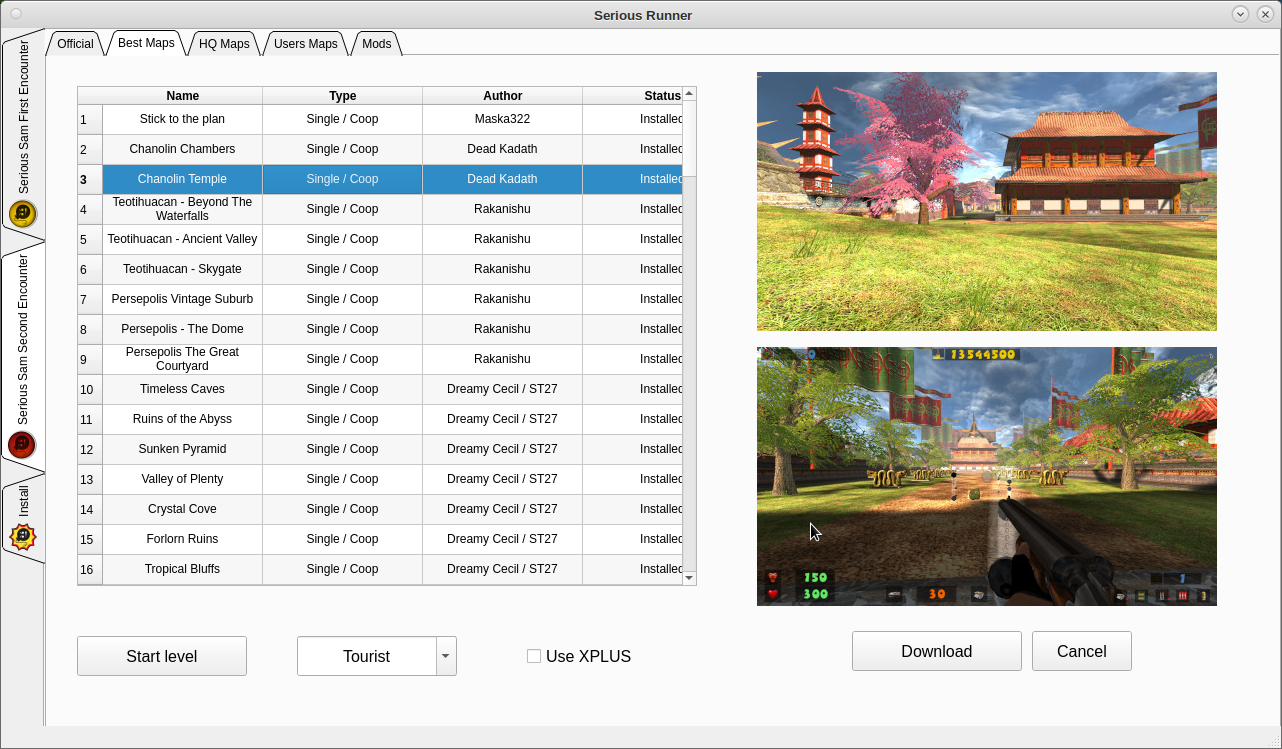Select 'Persepolis The Great Courtyard' map
This screenshot has height=749, width=1282.
pos(183,359)
